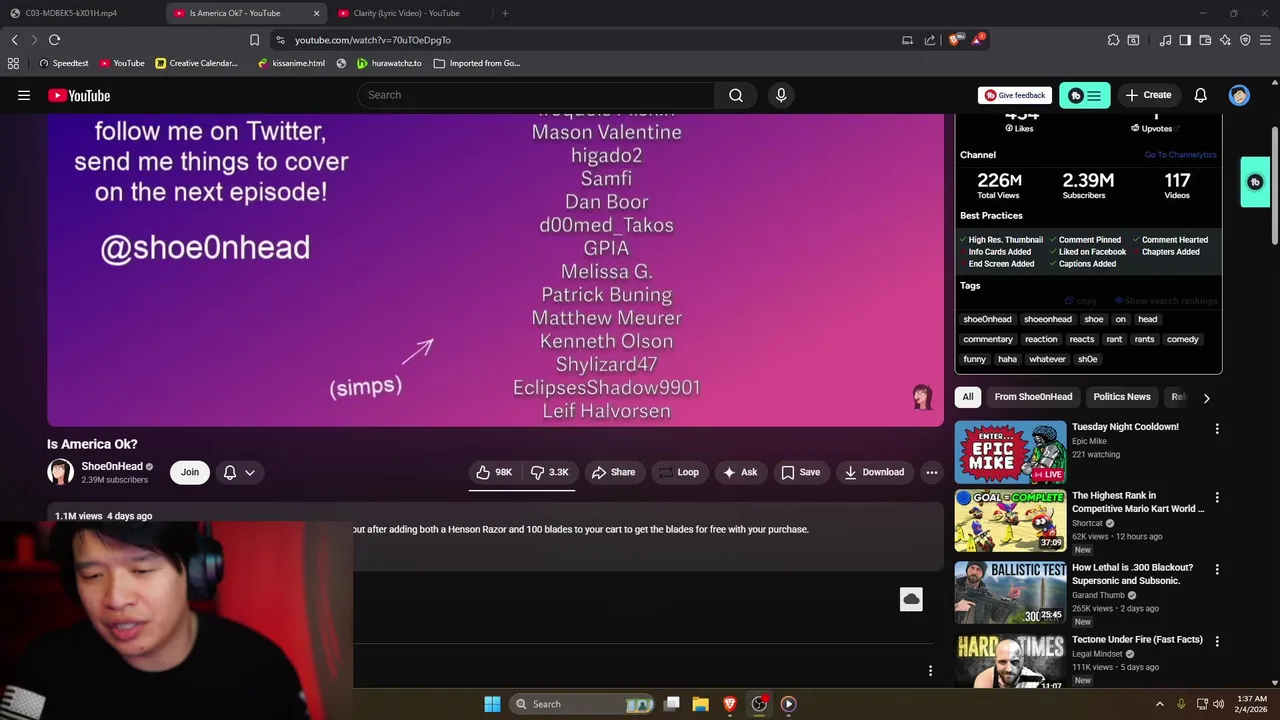The width and height of the screenshot is (1280, 720).
Task: Go back in browser history
Action: 14,40
